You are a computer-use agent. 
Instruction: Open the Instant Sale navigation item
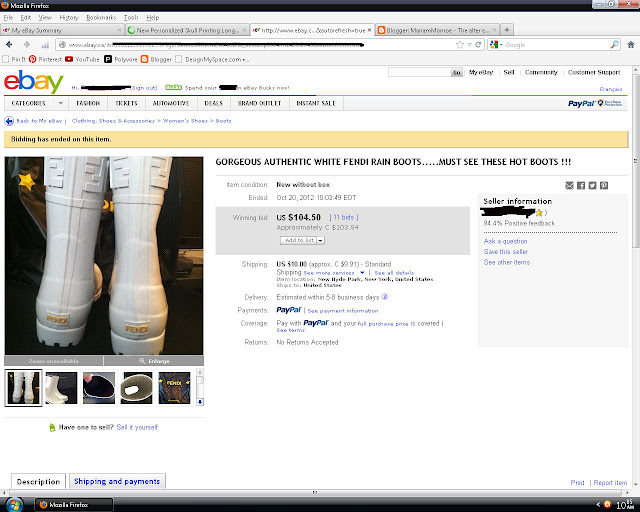point(316,103)
